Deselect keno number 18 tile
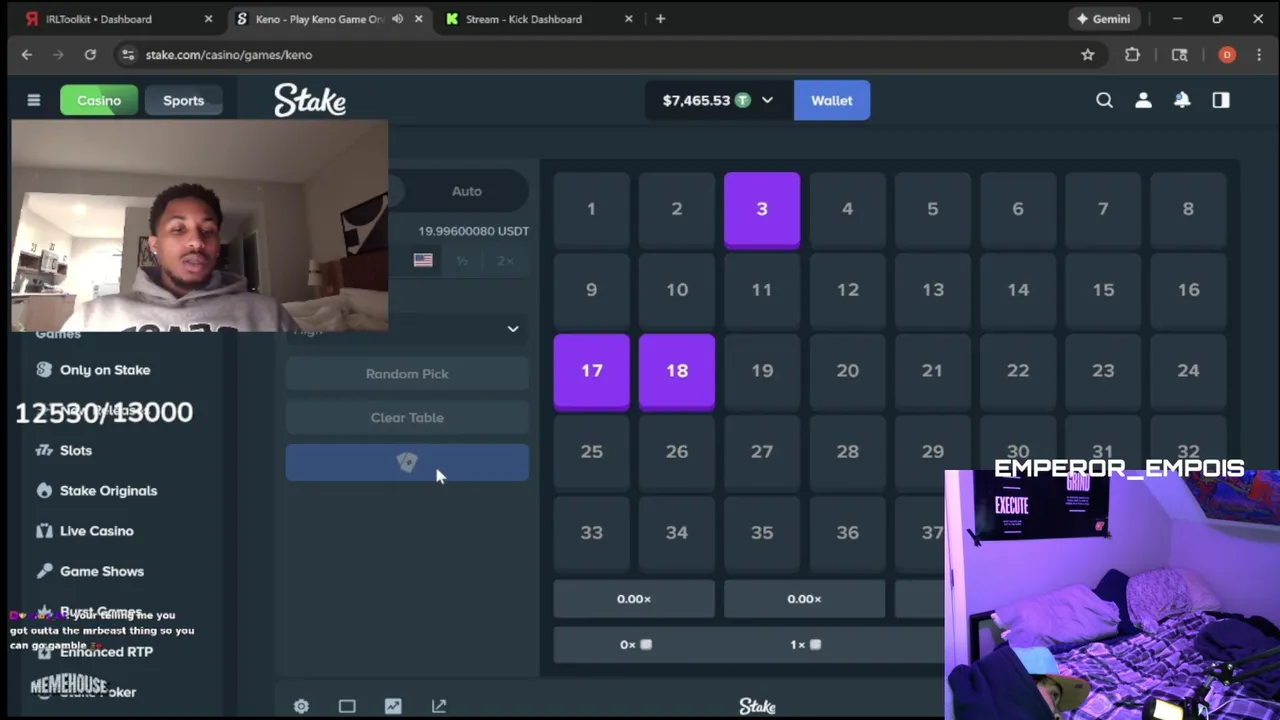The image size is (1280, 720). pyautogui.click(x=677, y=372)
